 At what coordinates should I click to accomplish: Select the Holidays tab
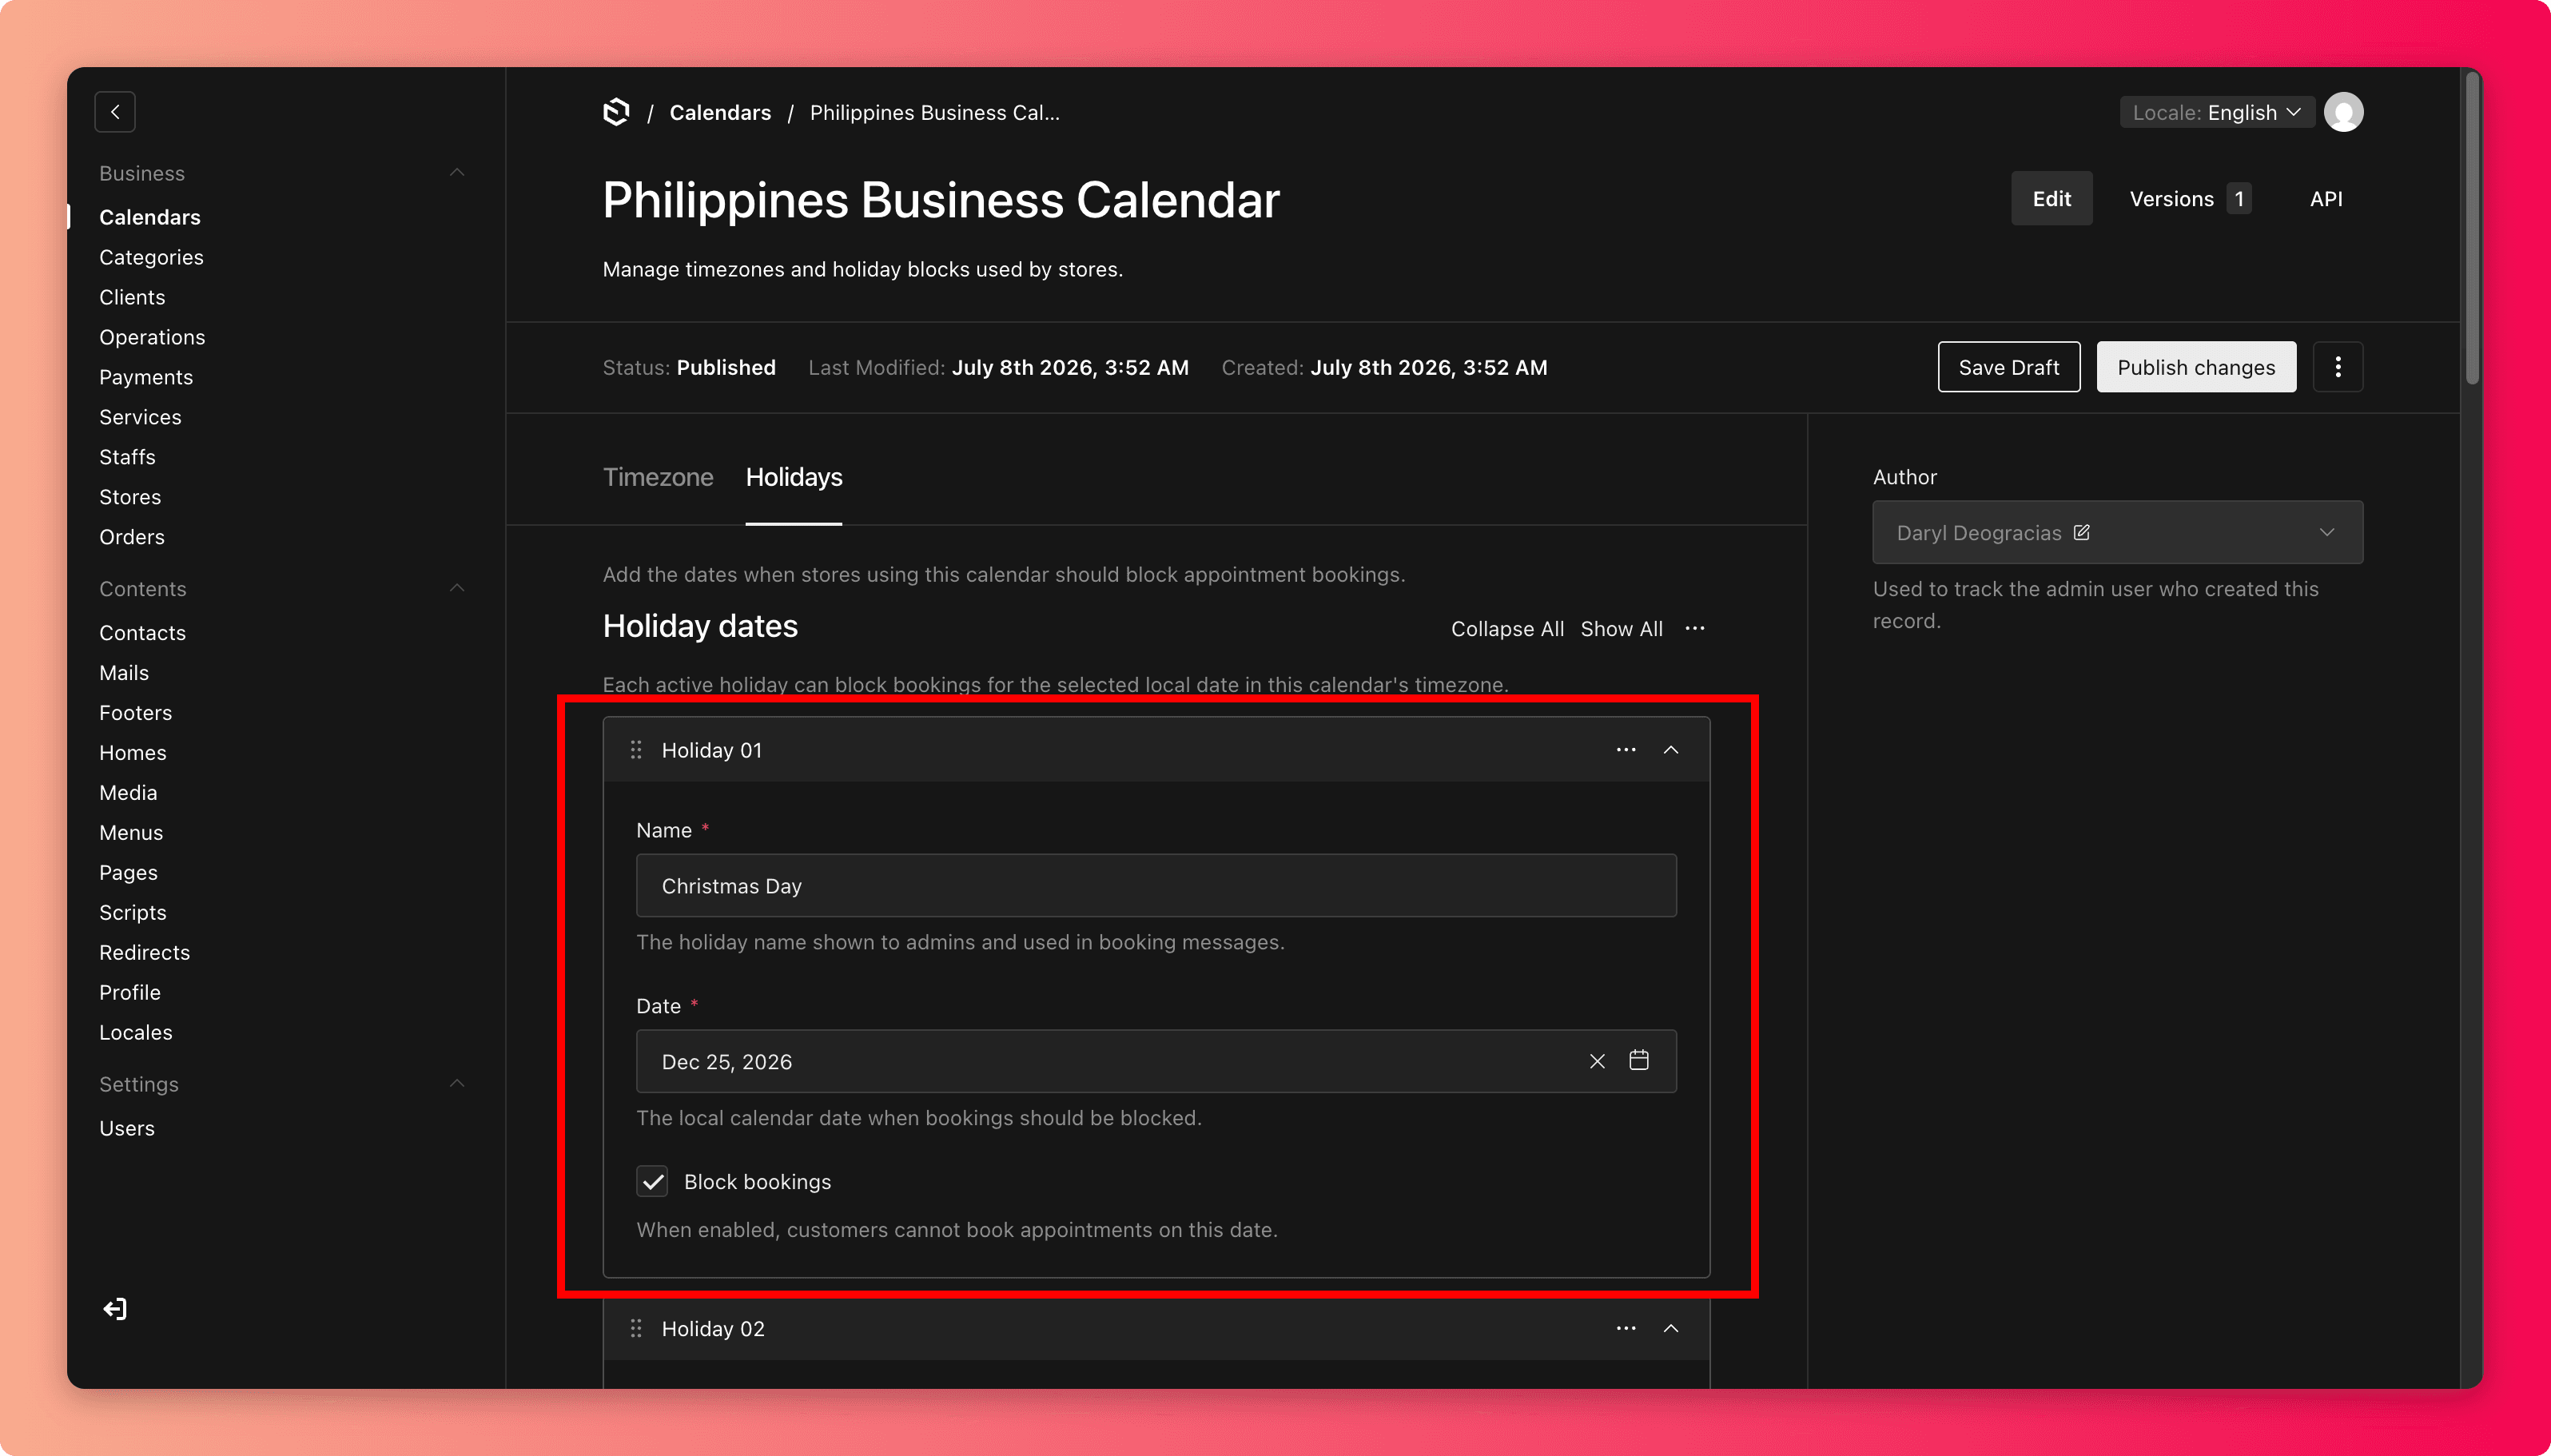(794, 477)
